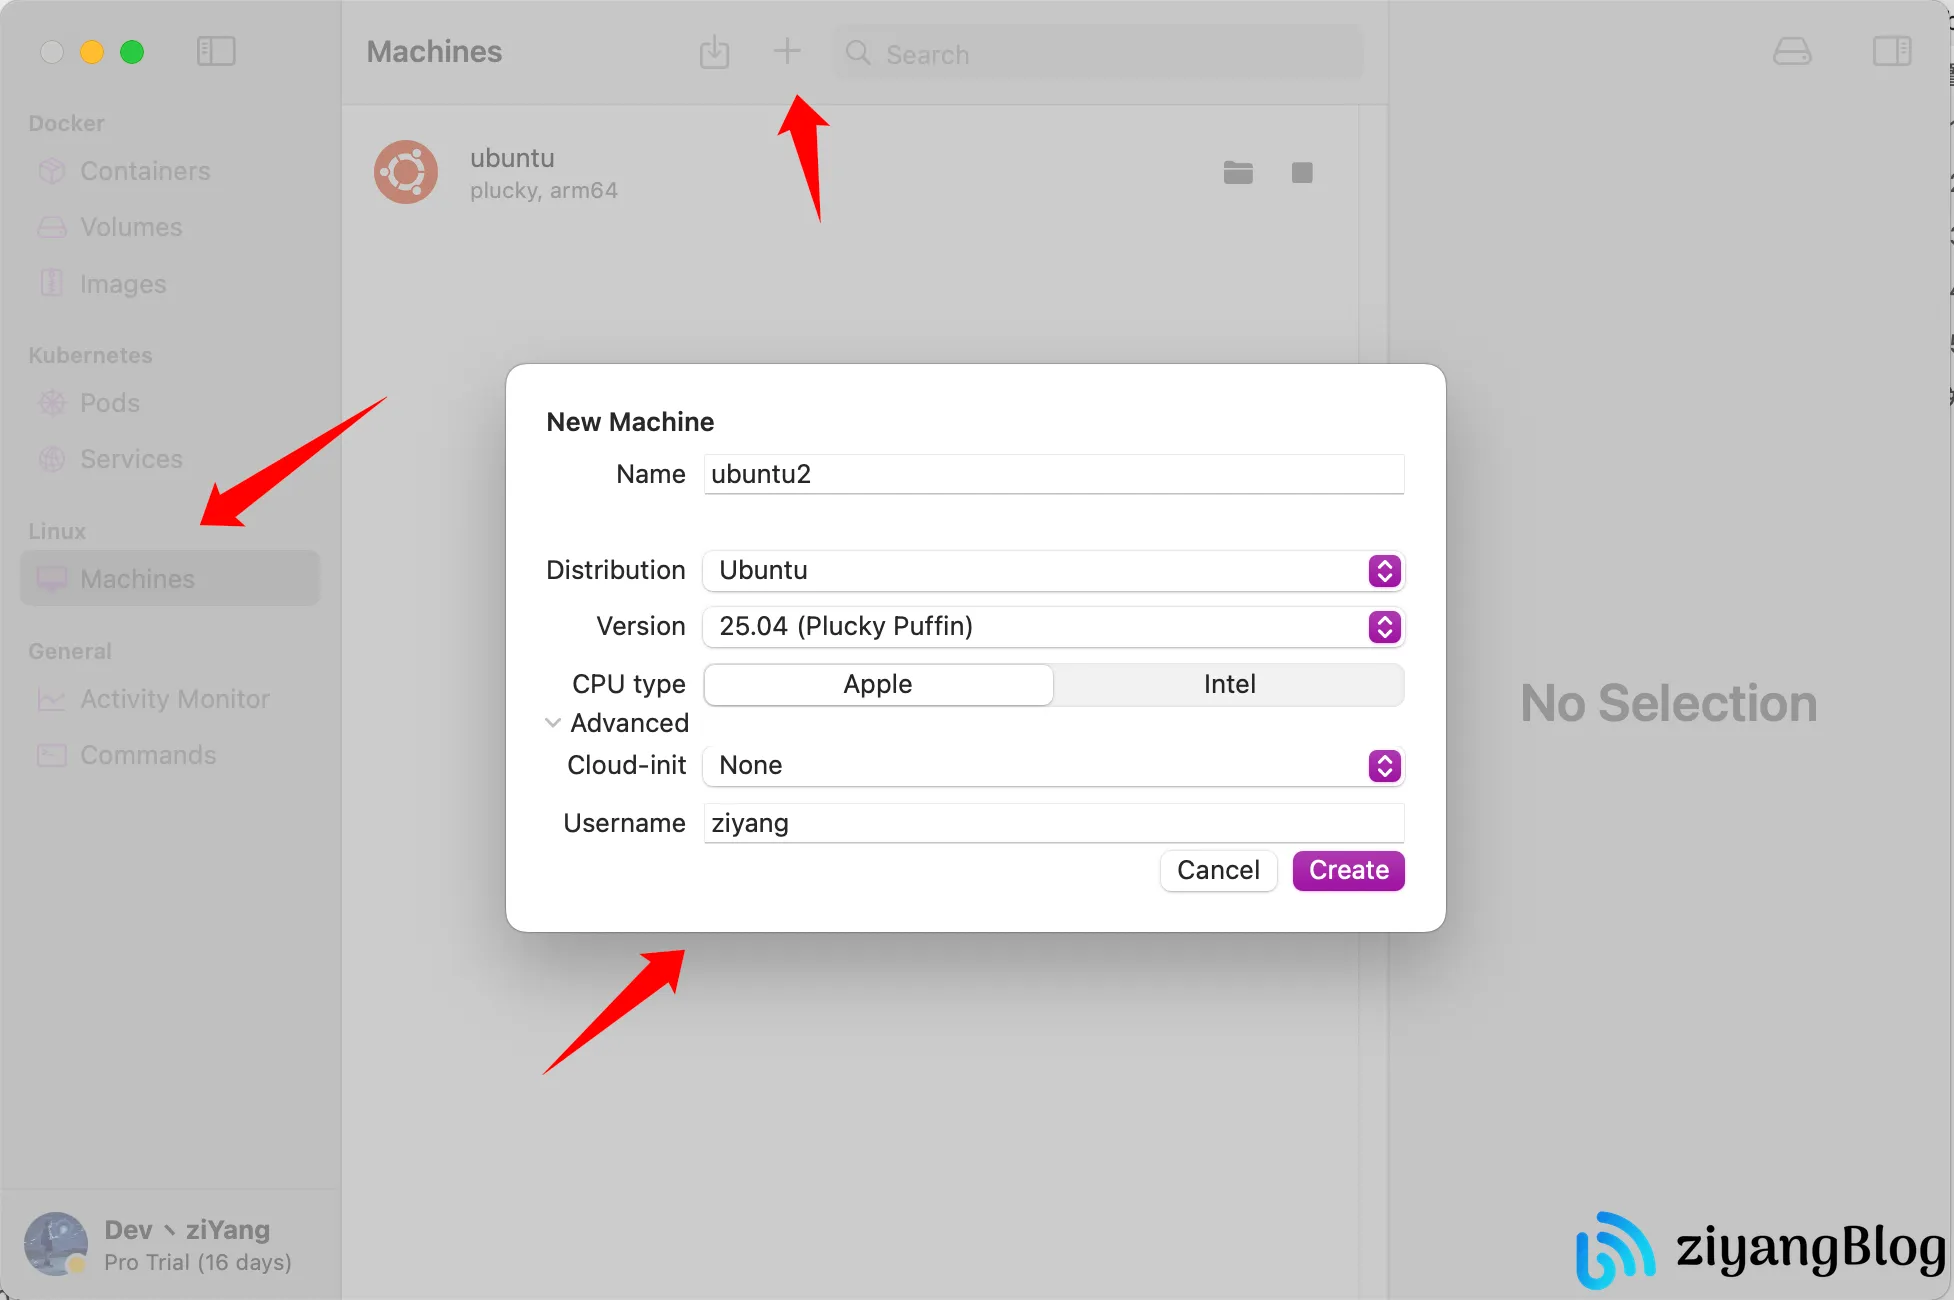Screen dimensions: 1954x1300
Task: Open Pods in the sidebar
Action: tap(170, 403)
